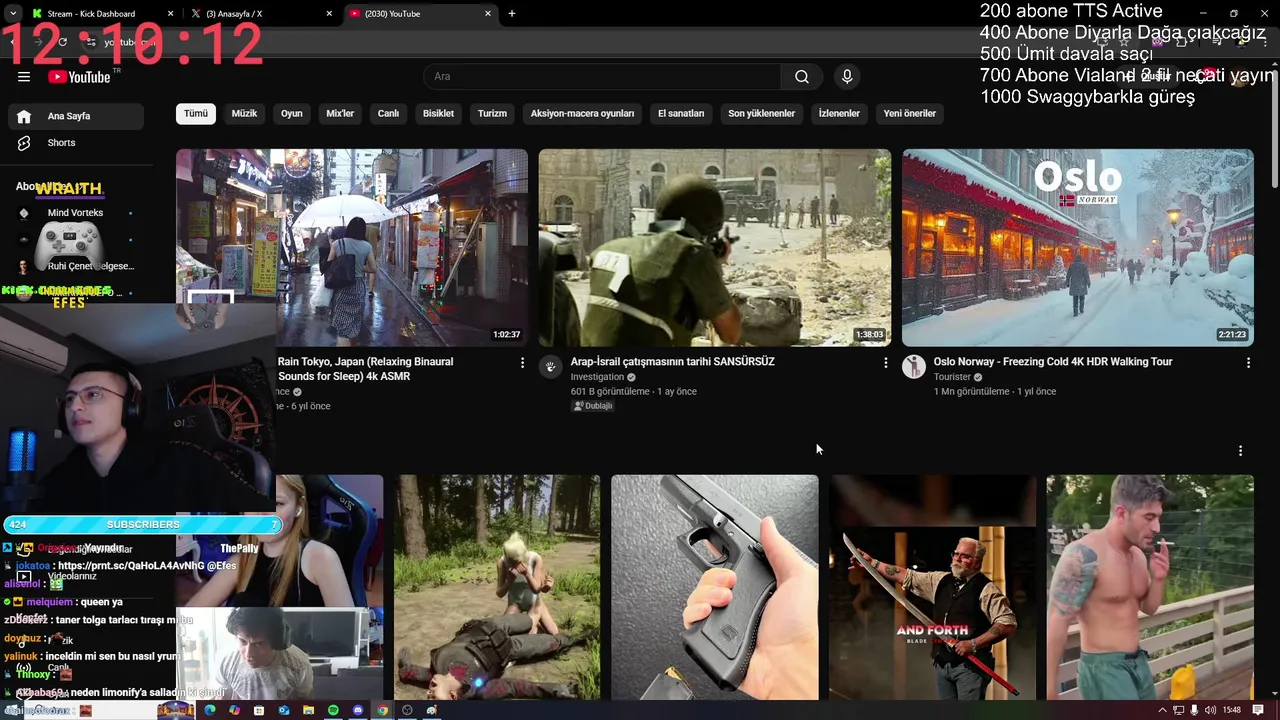Select the Tümü filter chip
Image resolution: width=1280 pixels, height=720 pixels.
pyautogui.click(x=196, y=113)
